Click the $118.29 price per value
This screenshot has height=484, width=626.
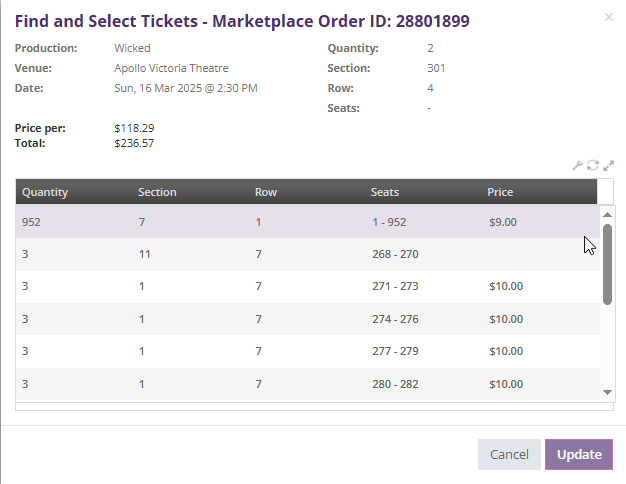click(x=134, y=128)
